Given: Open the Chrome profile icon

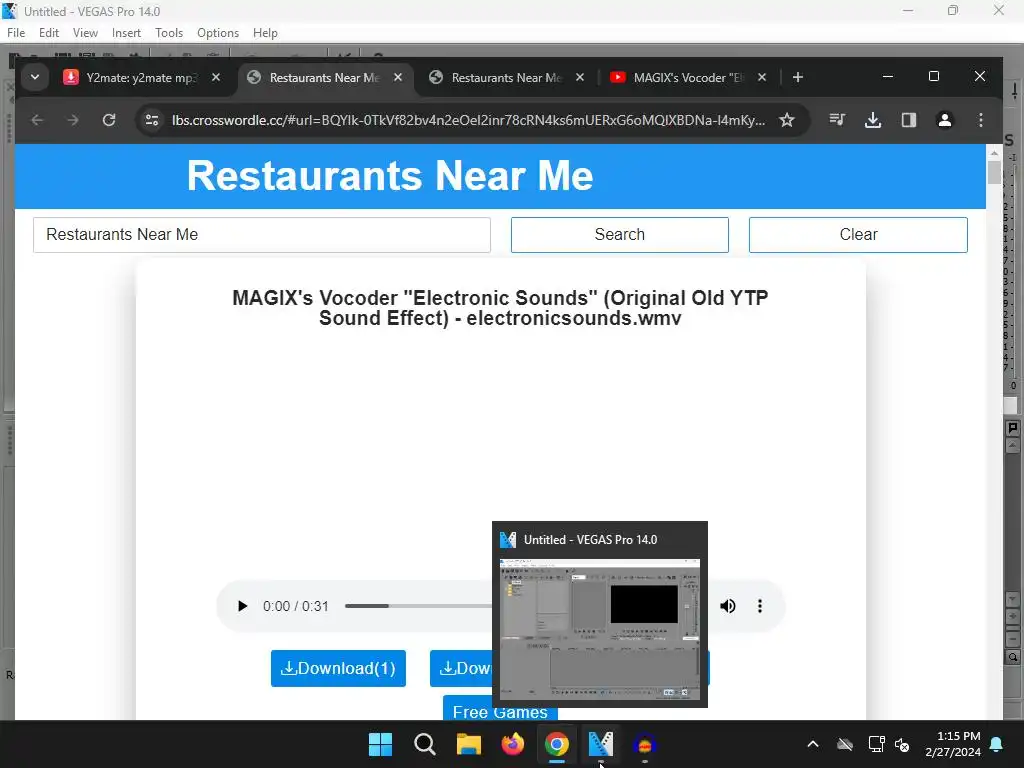Looking at the screenshot, I should (x=944, y=120).
